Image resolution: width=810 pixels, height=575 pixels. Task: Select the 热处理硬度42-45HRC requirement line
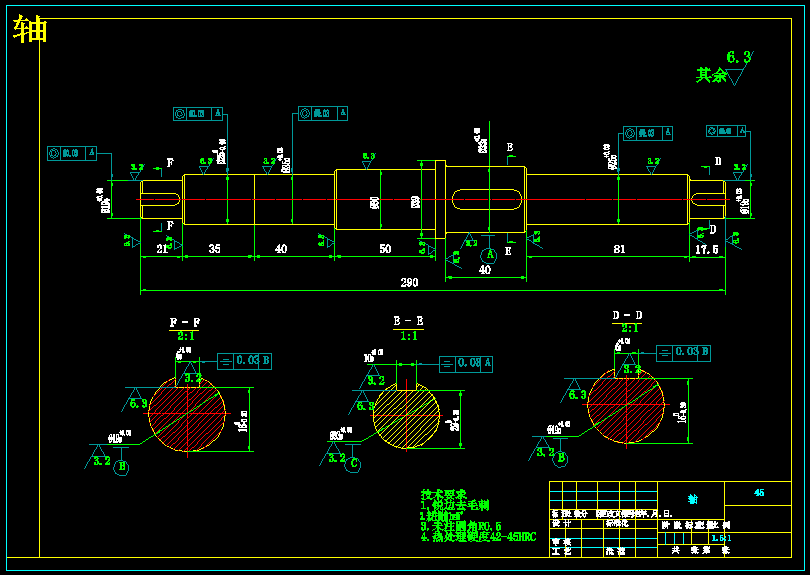[478, 537]
